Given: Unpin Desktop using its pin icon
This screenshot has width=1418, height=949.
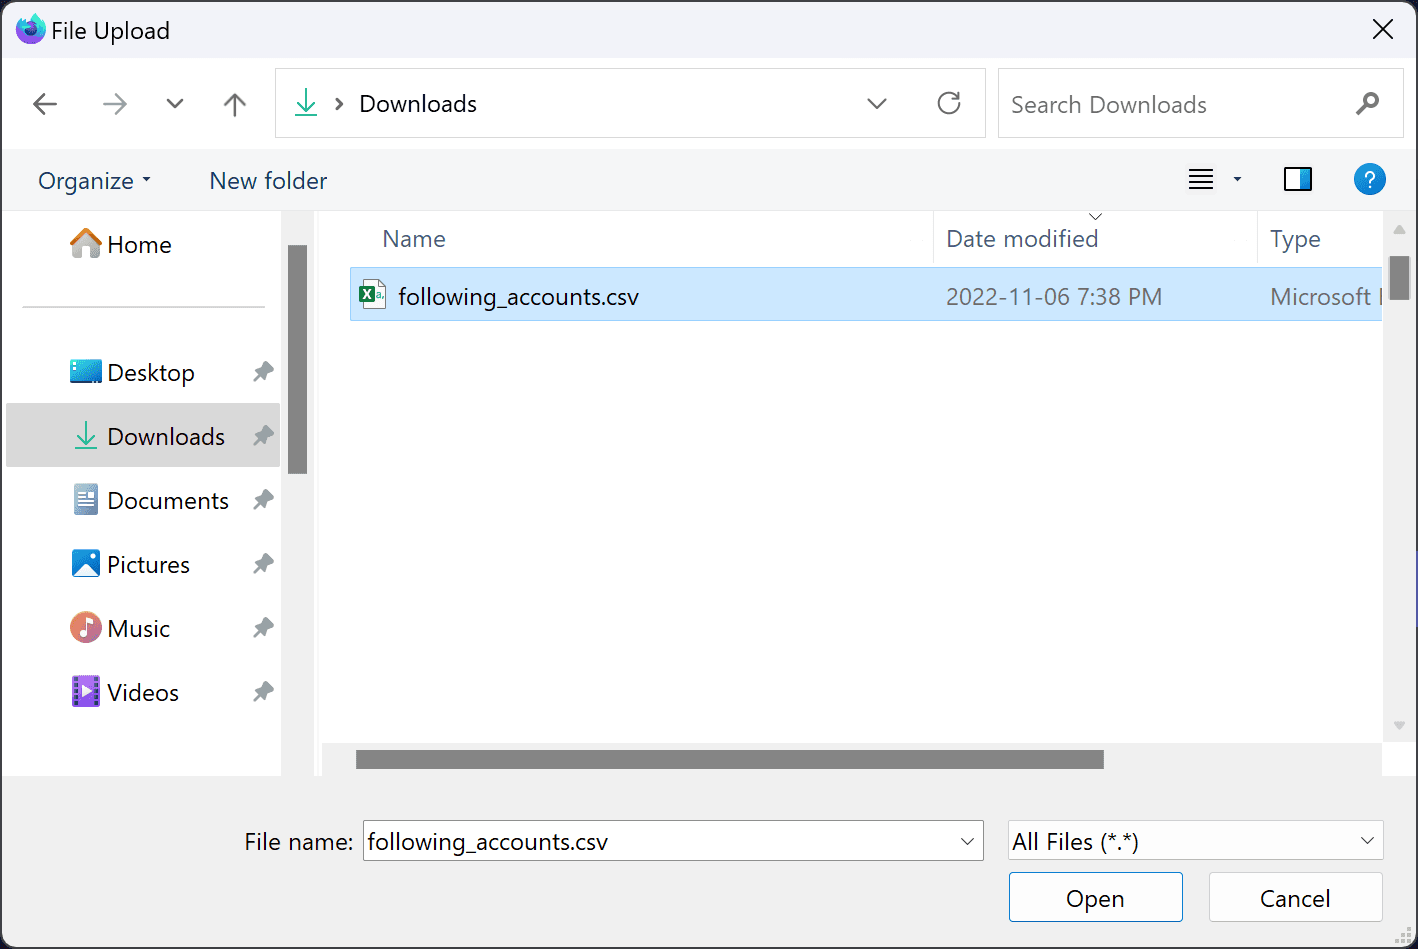Looking at the screenshot, I should click(x=263, y=372).
